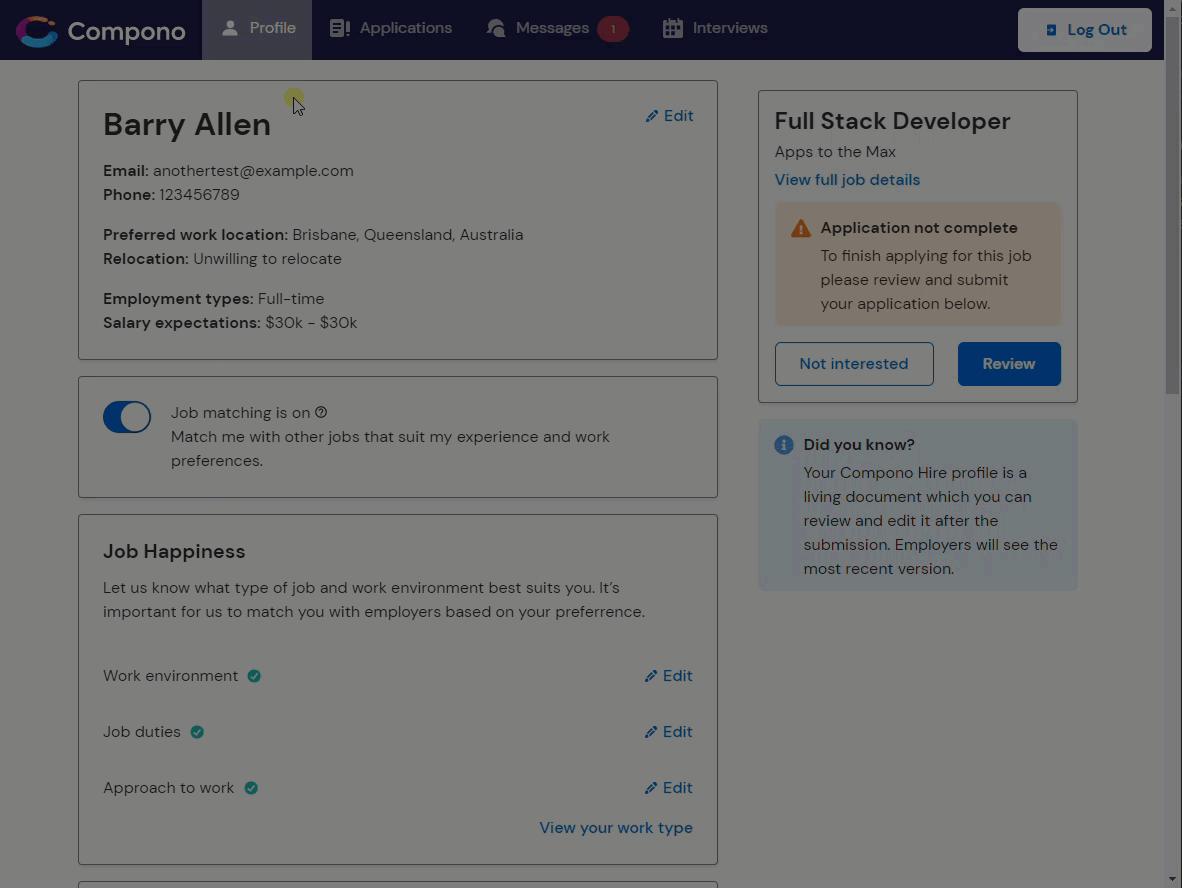
Task: Click the Log Out arrow icon
Action: (x=1051, y=30)
